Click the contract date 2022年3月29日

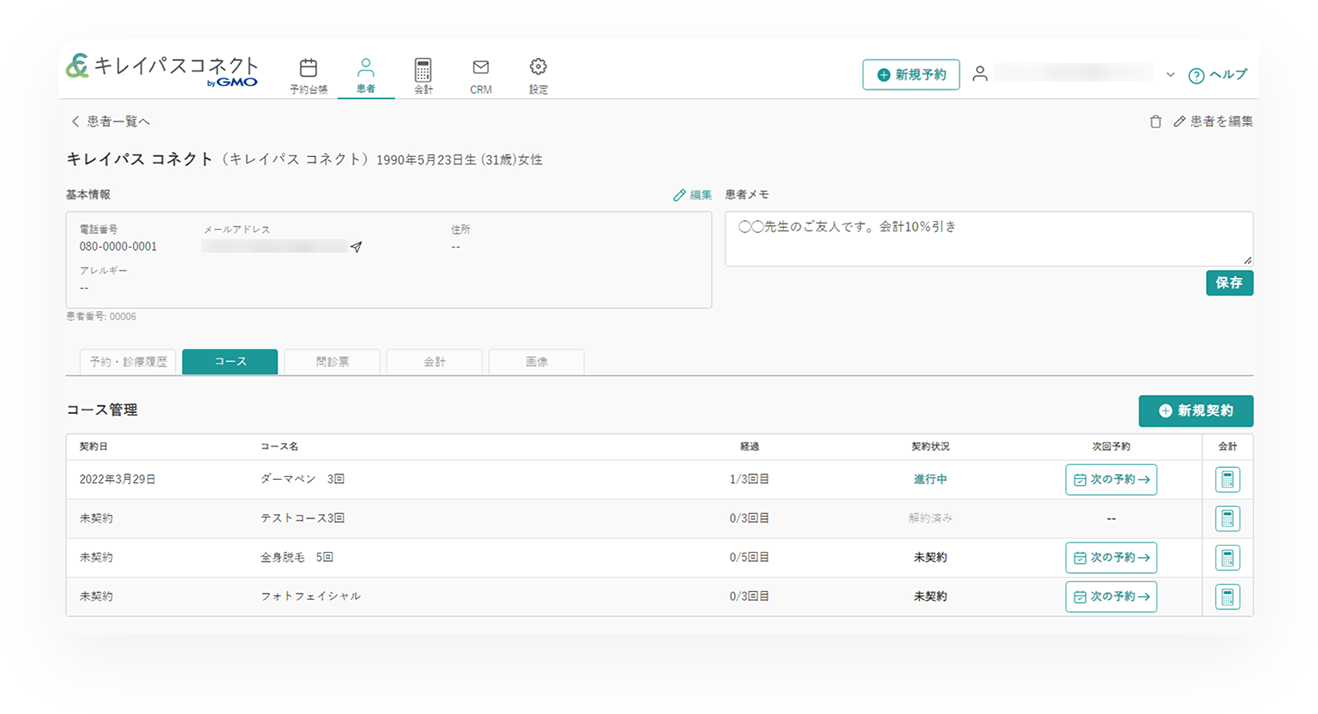117,480
